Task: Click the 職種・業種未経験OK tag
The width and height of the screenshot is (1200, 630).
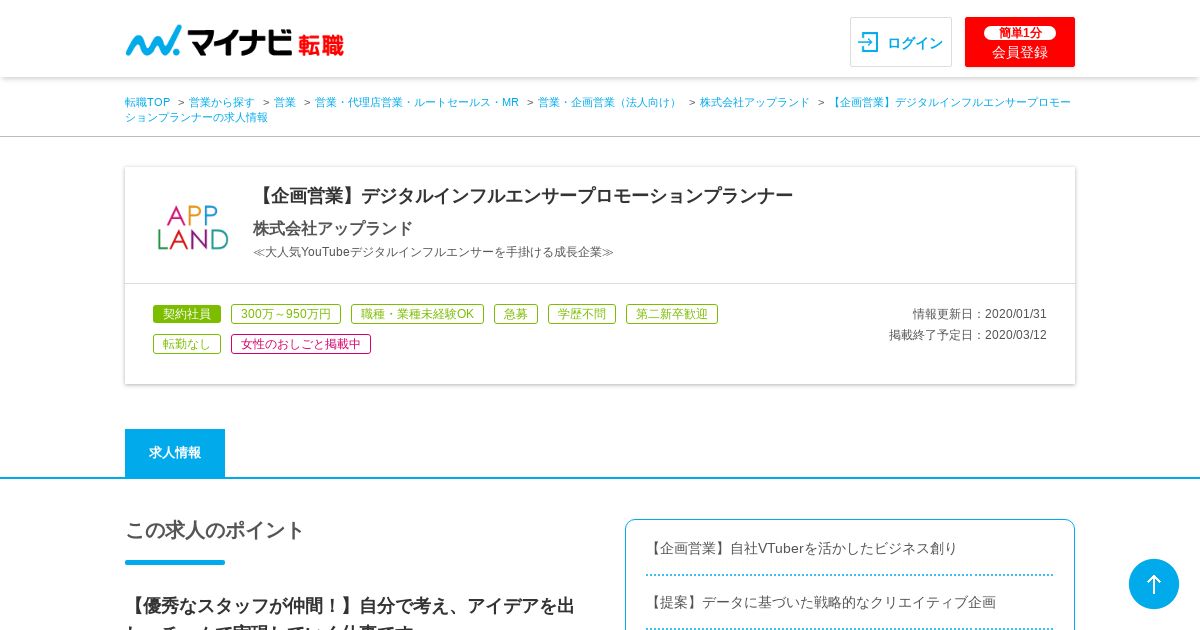Action: coord(417,314)
